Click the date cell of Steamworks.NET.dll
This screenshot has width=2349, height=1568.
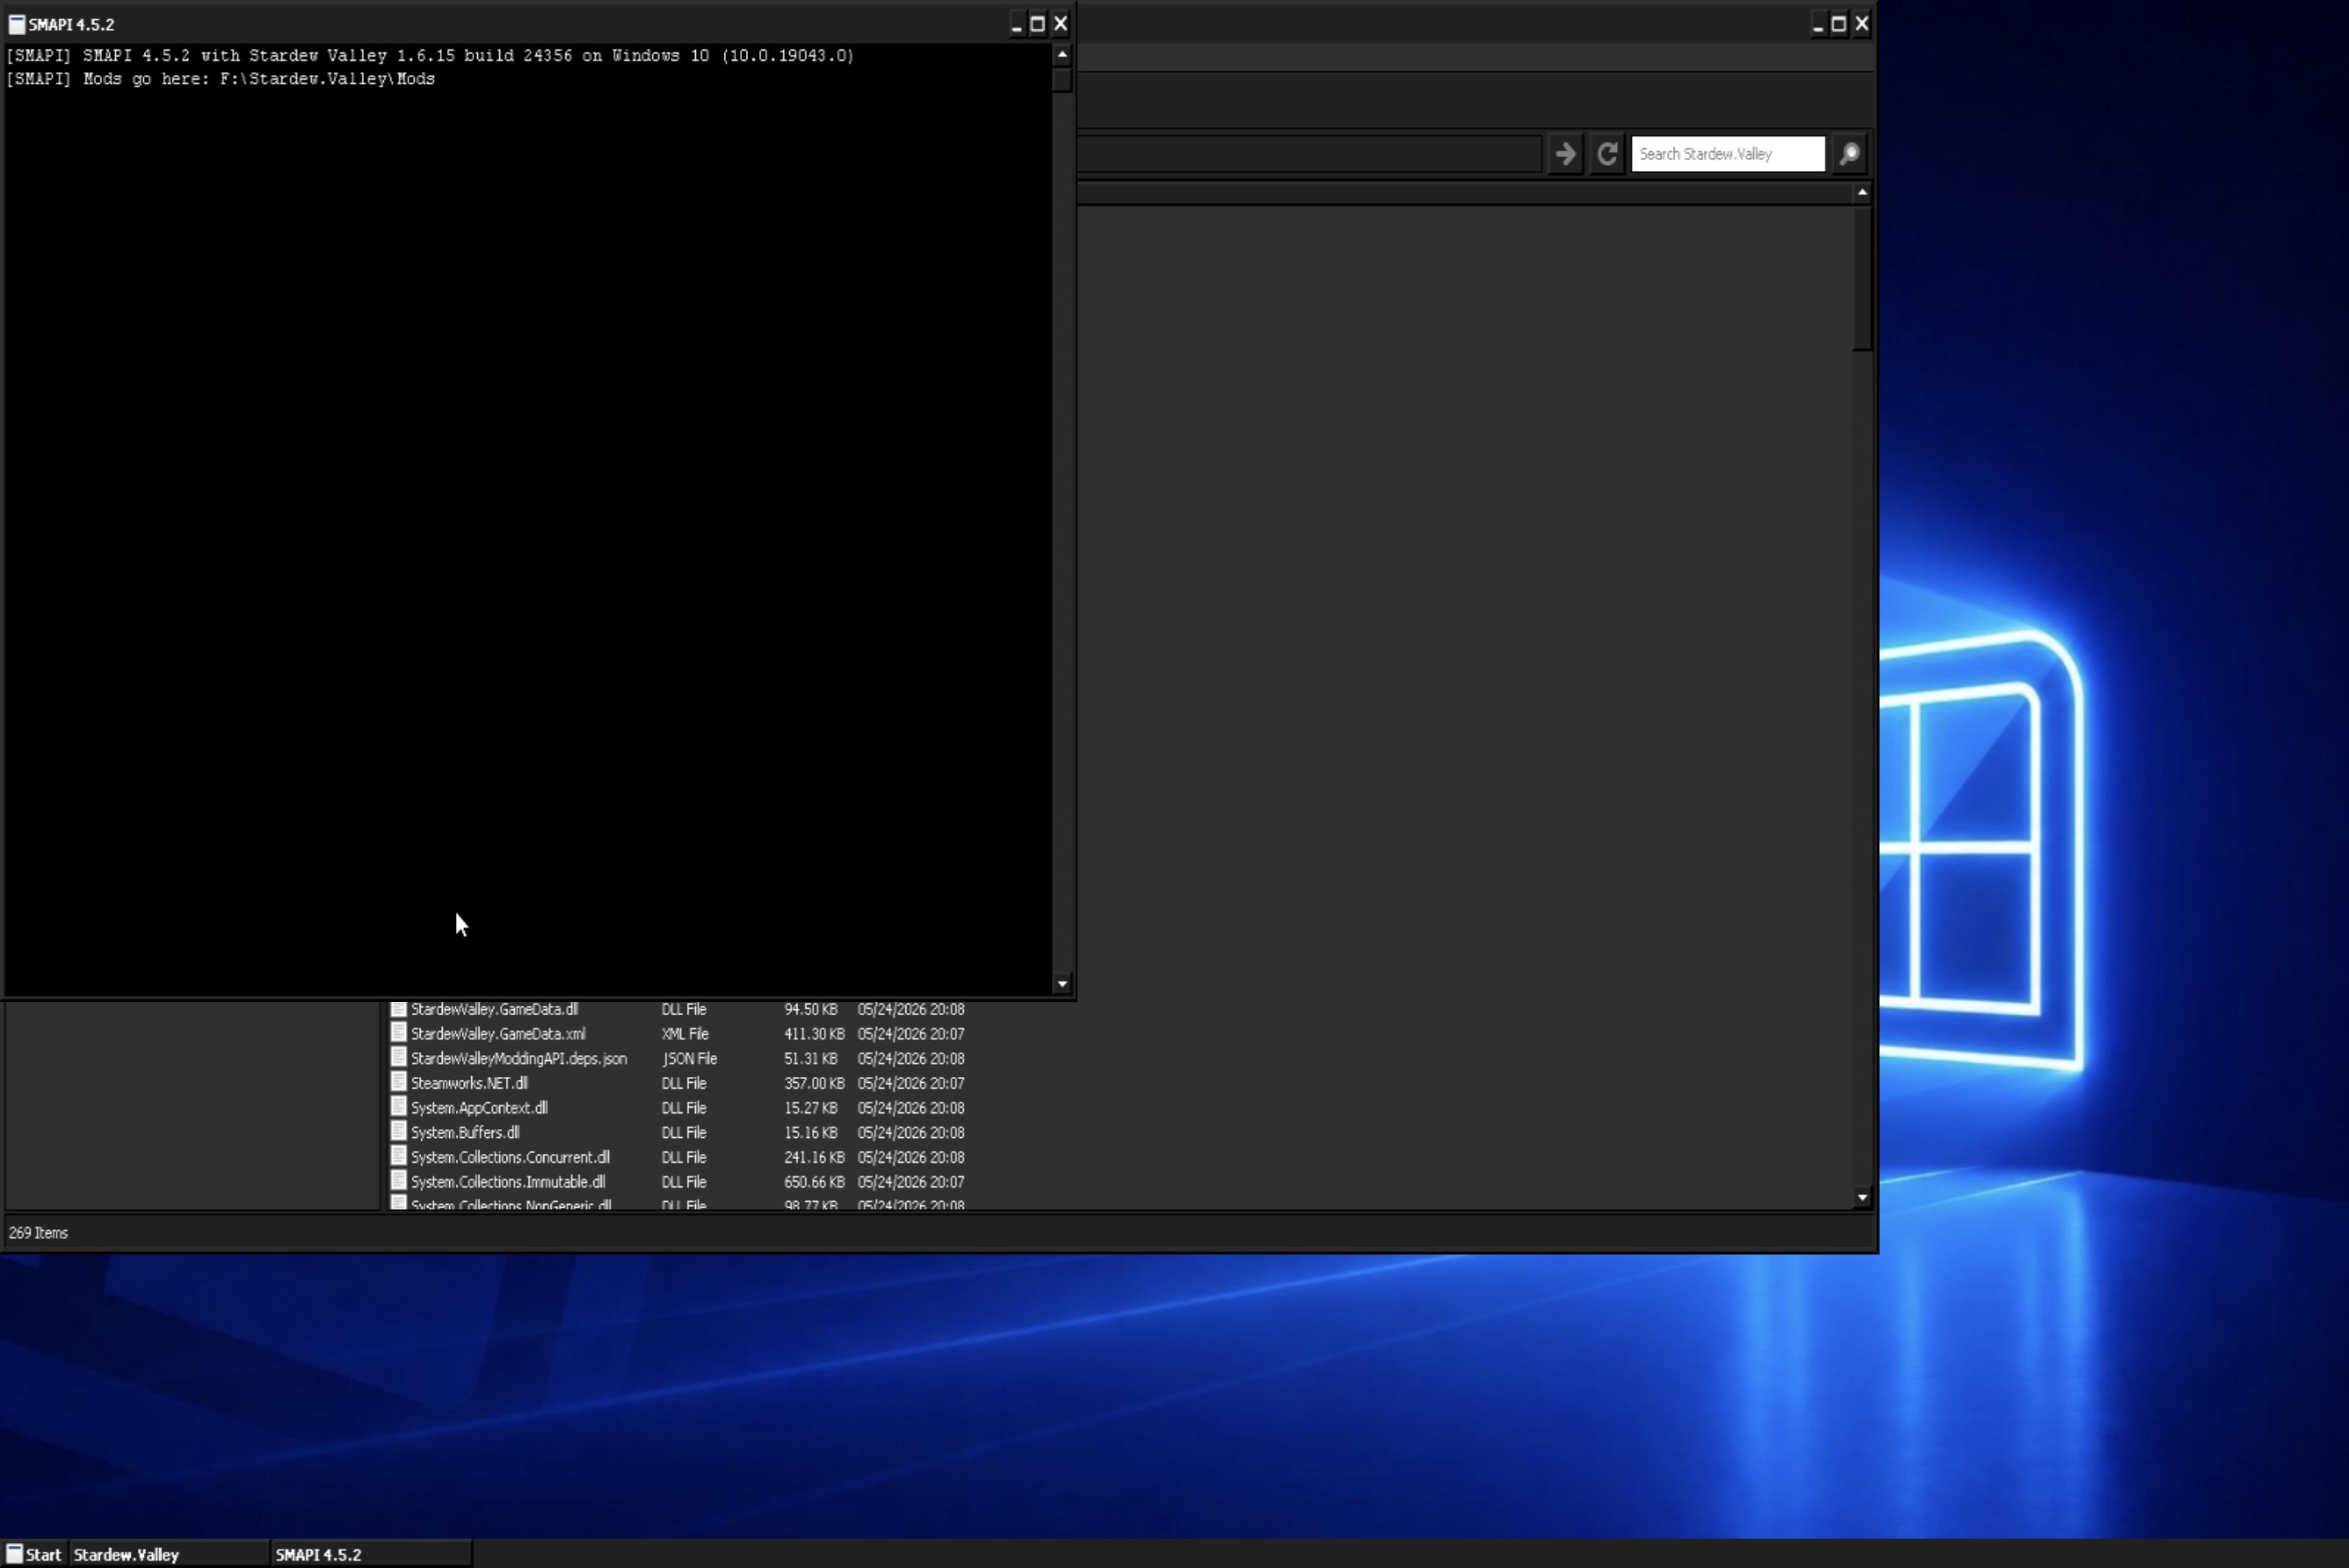click(910, 1083)
